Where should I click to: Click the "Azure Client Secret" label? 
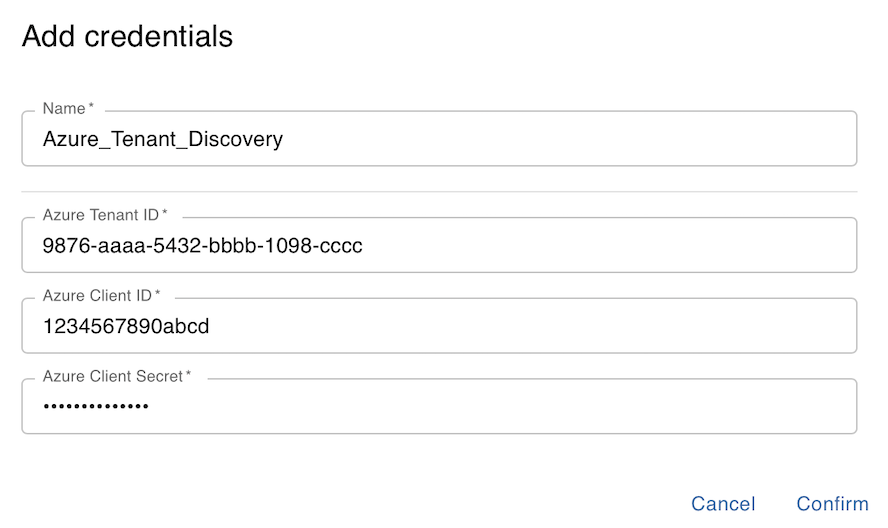pos(112,376)
